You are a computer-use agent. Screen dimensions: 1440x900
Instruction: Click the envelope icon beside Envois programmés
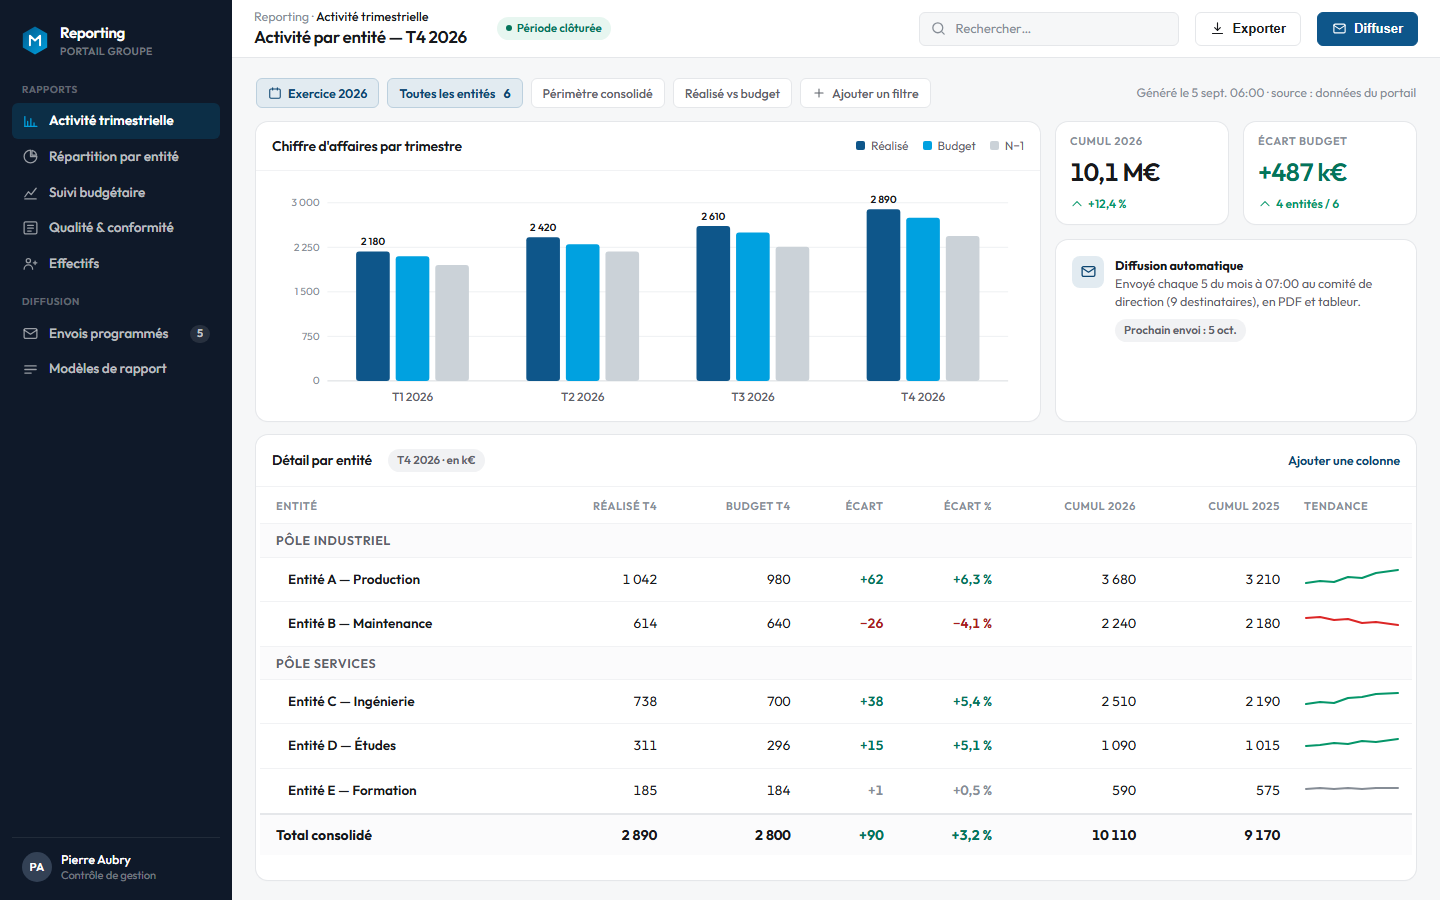tap(30, 334)
